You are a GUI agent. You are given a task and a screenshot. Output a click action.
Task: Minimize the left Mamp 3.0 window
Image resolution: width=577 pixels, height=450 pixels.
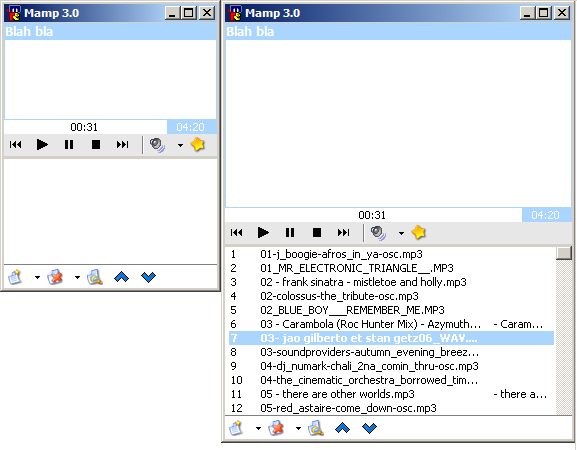pyautogui.click(x=172, y=13)
